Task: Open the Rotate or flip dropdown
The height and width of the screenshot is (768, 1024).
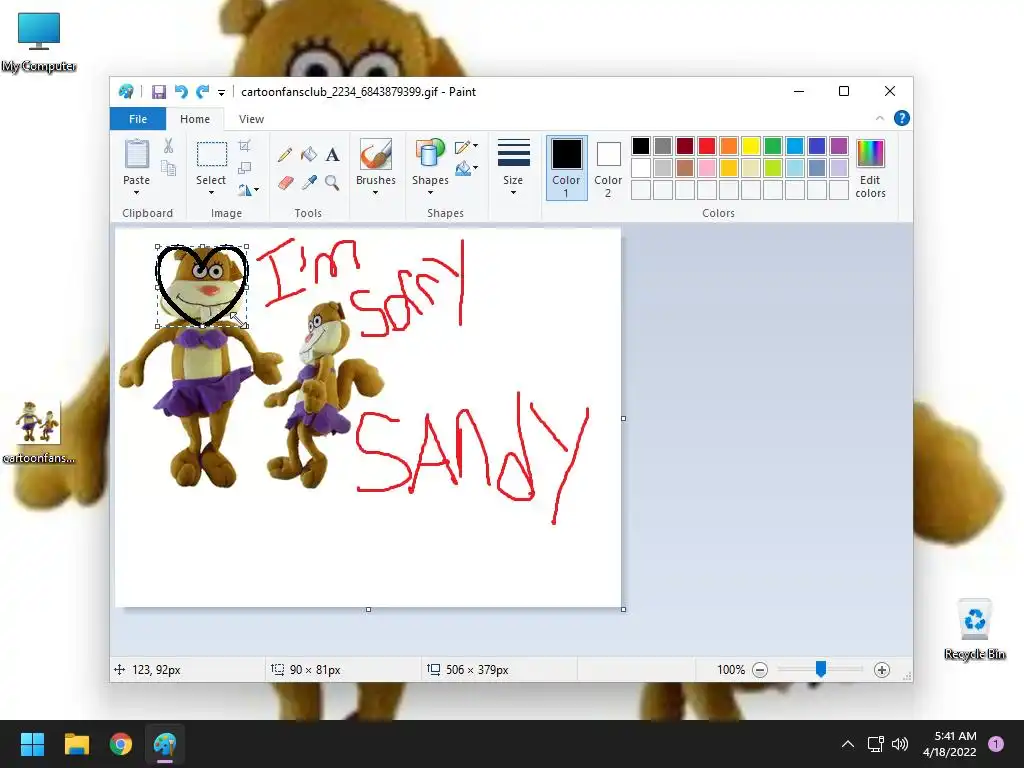Action: [x=248, y=190]
